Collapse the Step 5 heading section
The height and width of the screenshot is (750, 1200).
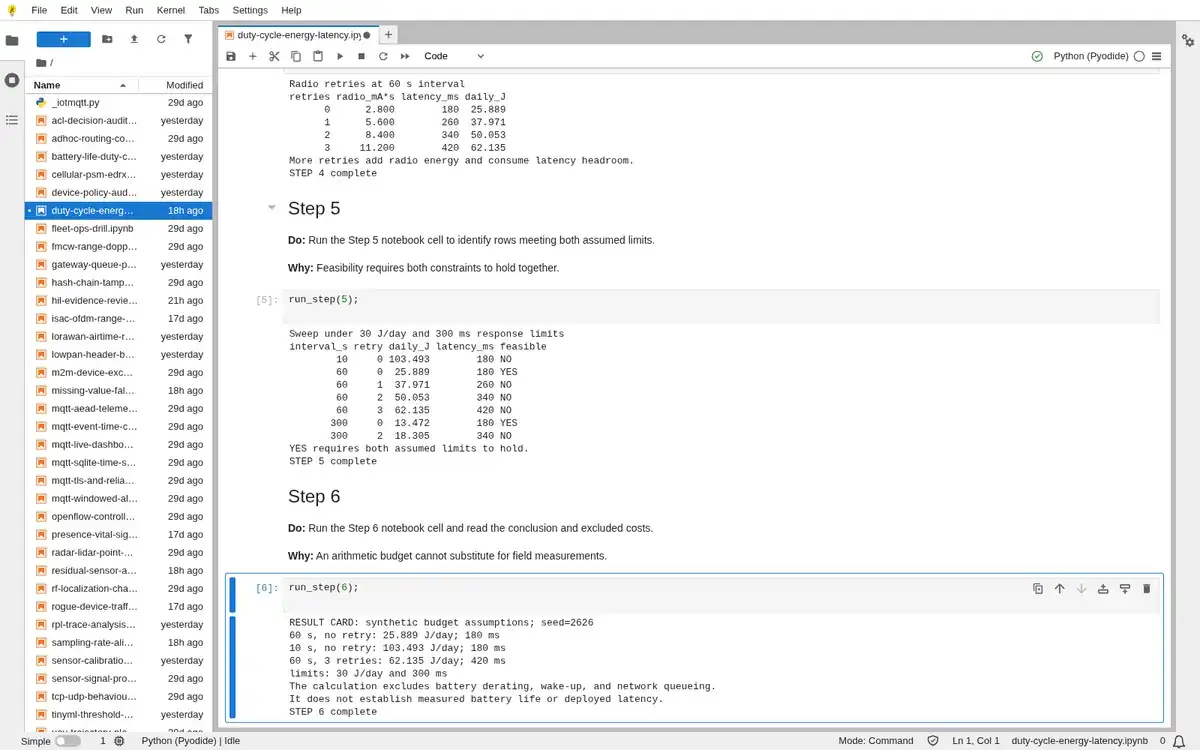click(271, 208)
